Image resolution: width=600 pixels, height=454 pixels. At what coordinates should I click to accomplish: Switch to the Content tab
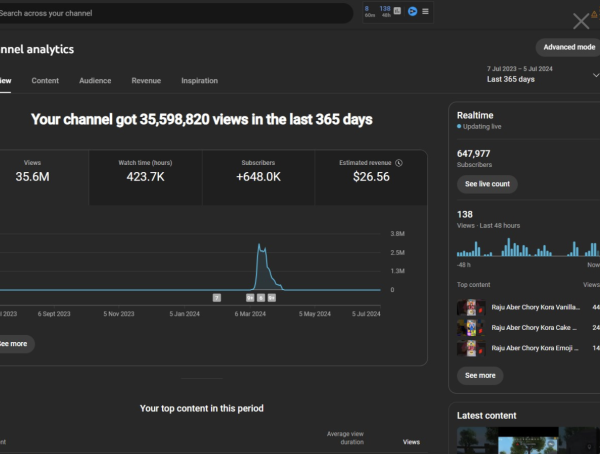45,81
